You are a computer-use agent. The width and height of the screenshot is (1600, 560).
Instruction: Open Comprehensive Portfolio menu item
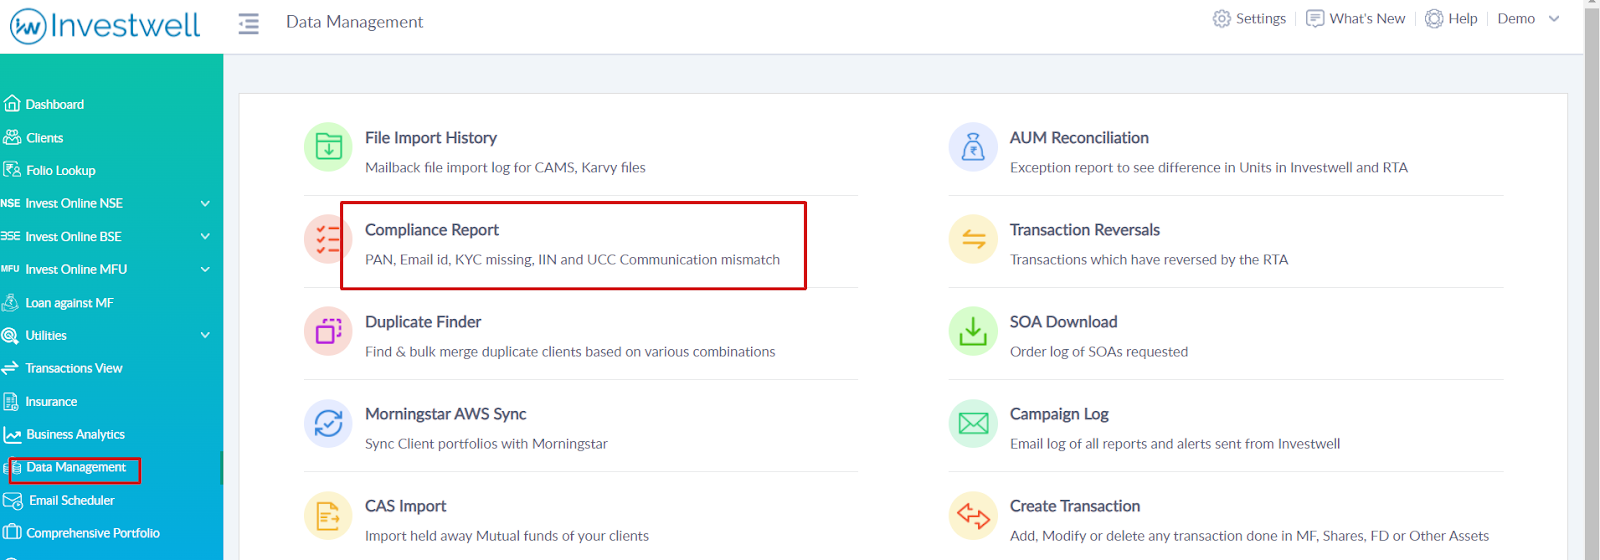click(x=93, y=533)
